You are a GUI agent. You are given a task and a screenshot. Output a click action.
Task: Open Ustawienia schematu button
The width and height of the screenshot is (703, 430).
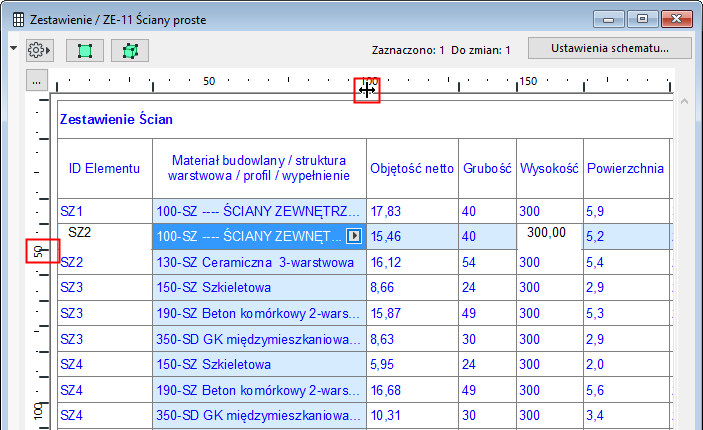[x=610, y=48]
